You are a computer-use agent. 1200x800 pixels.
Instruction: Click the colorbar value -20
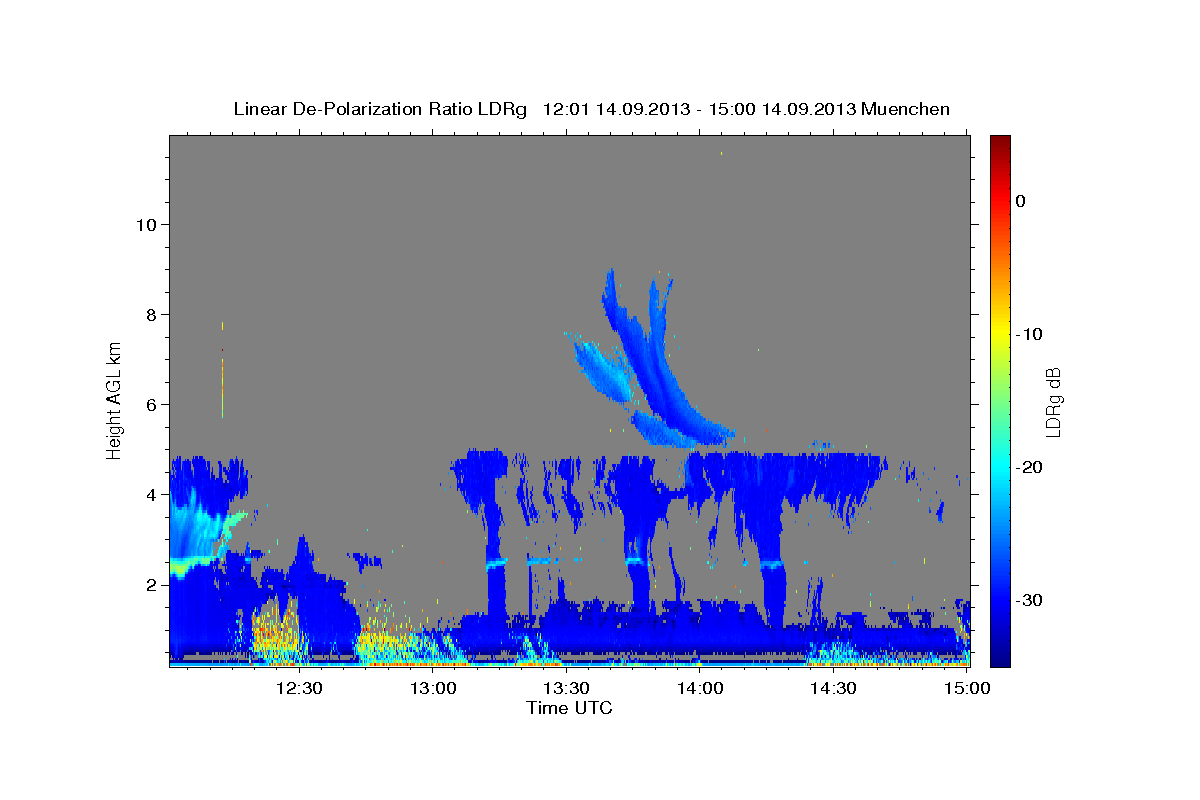(1030, 467)
